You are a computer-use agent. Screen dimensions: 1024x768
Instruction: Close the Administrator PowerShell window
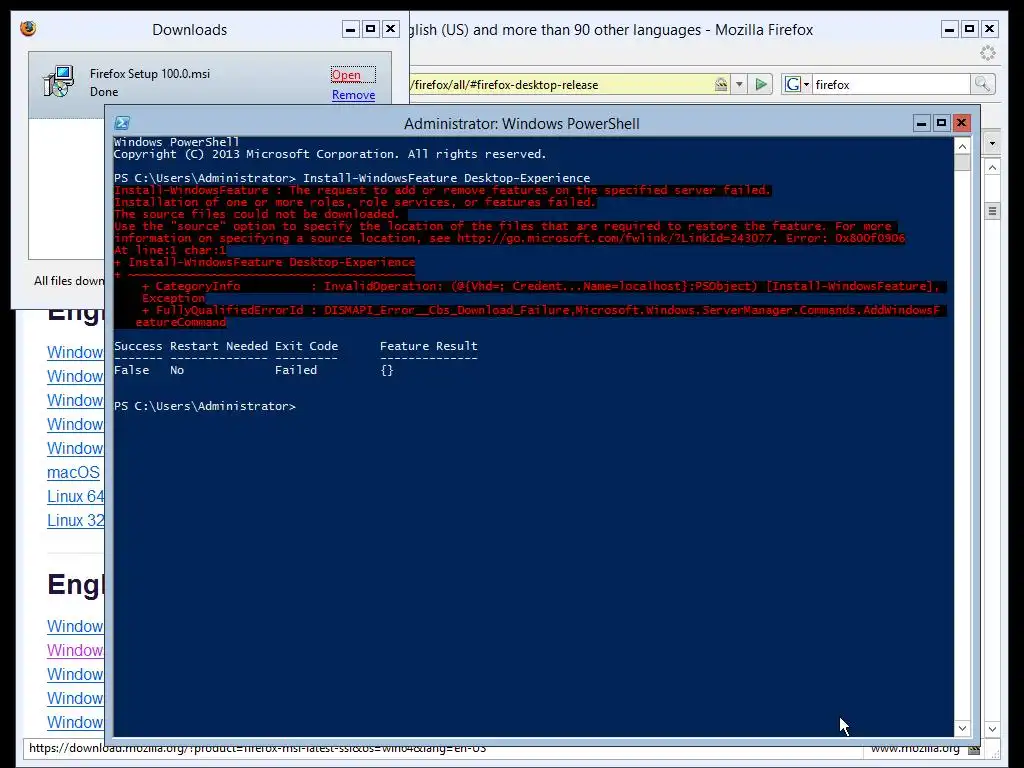coord(961,123)
